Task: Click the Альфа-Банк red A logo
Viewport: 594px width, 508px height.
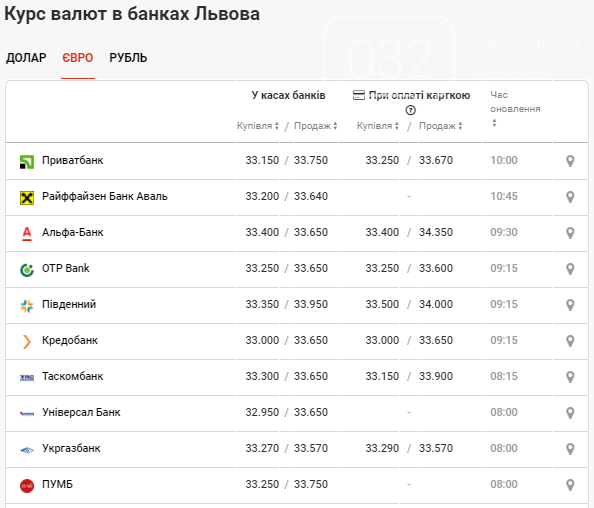Action: pos(27,233)
